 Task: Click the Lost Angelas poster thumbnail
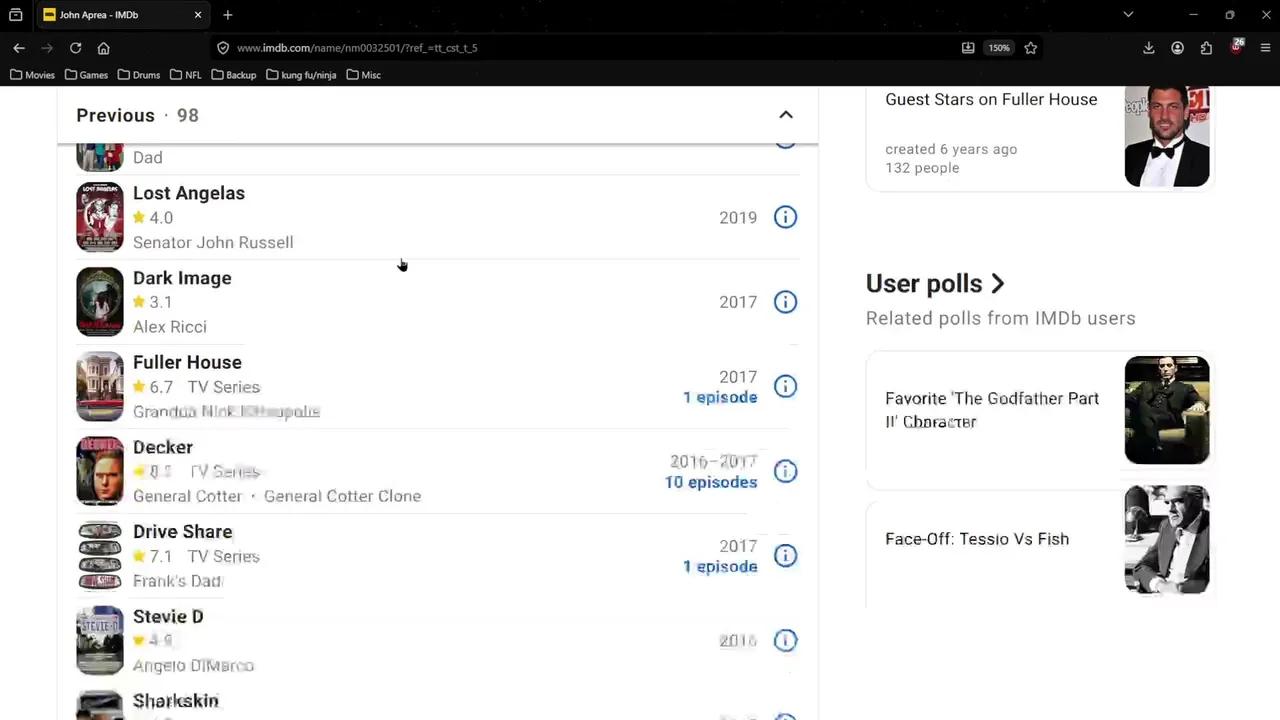pyautogui.click(x=100, y=217)
